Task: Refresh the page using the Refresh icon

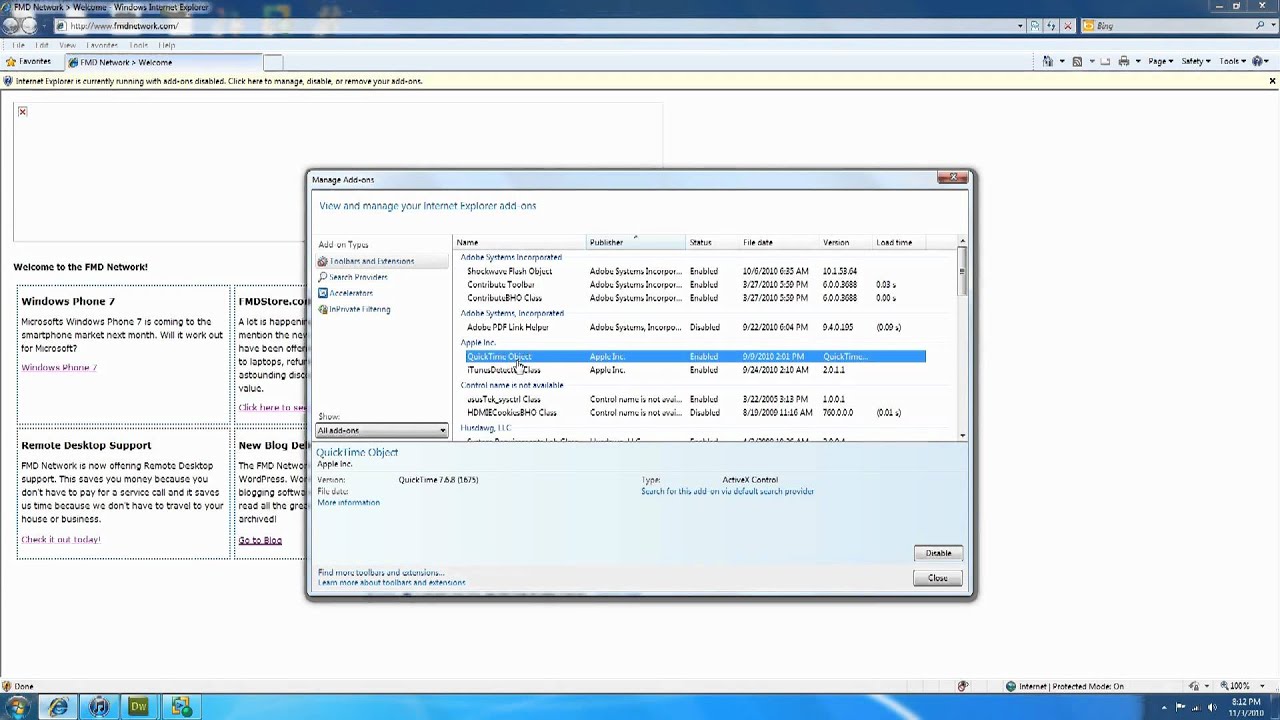Action: point(1052,26)
